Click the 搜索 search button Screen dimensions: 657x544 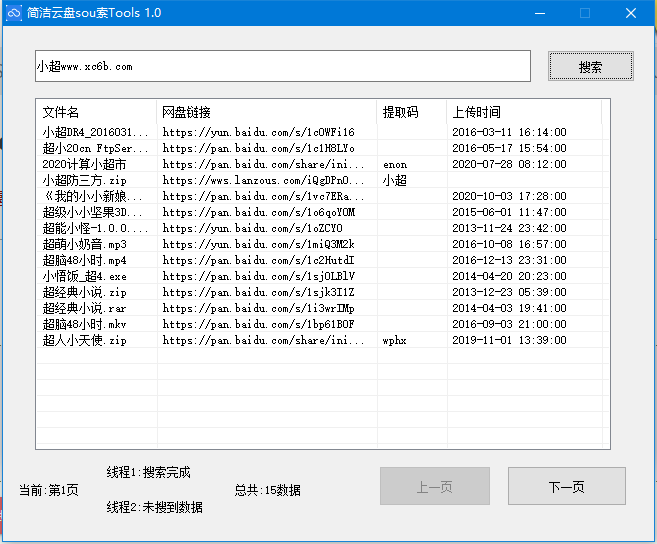point(590,66)
